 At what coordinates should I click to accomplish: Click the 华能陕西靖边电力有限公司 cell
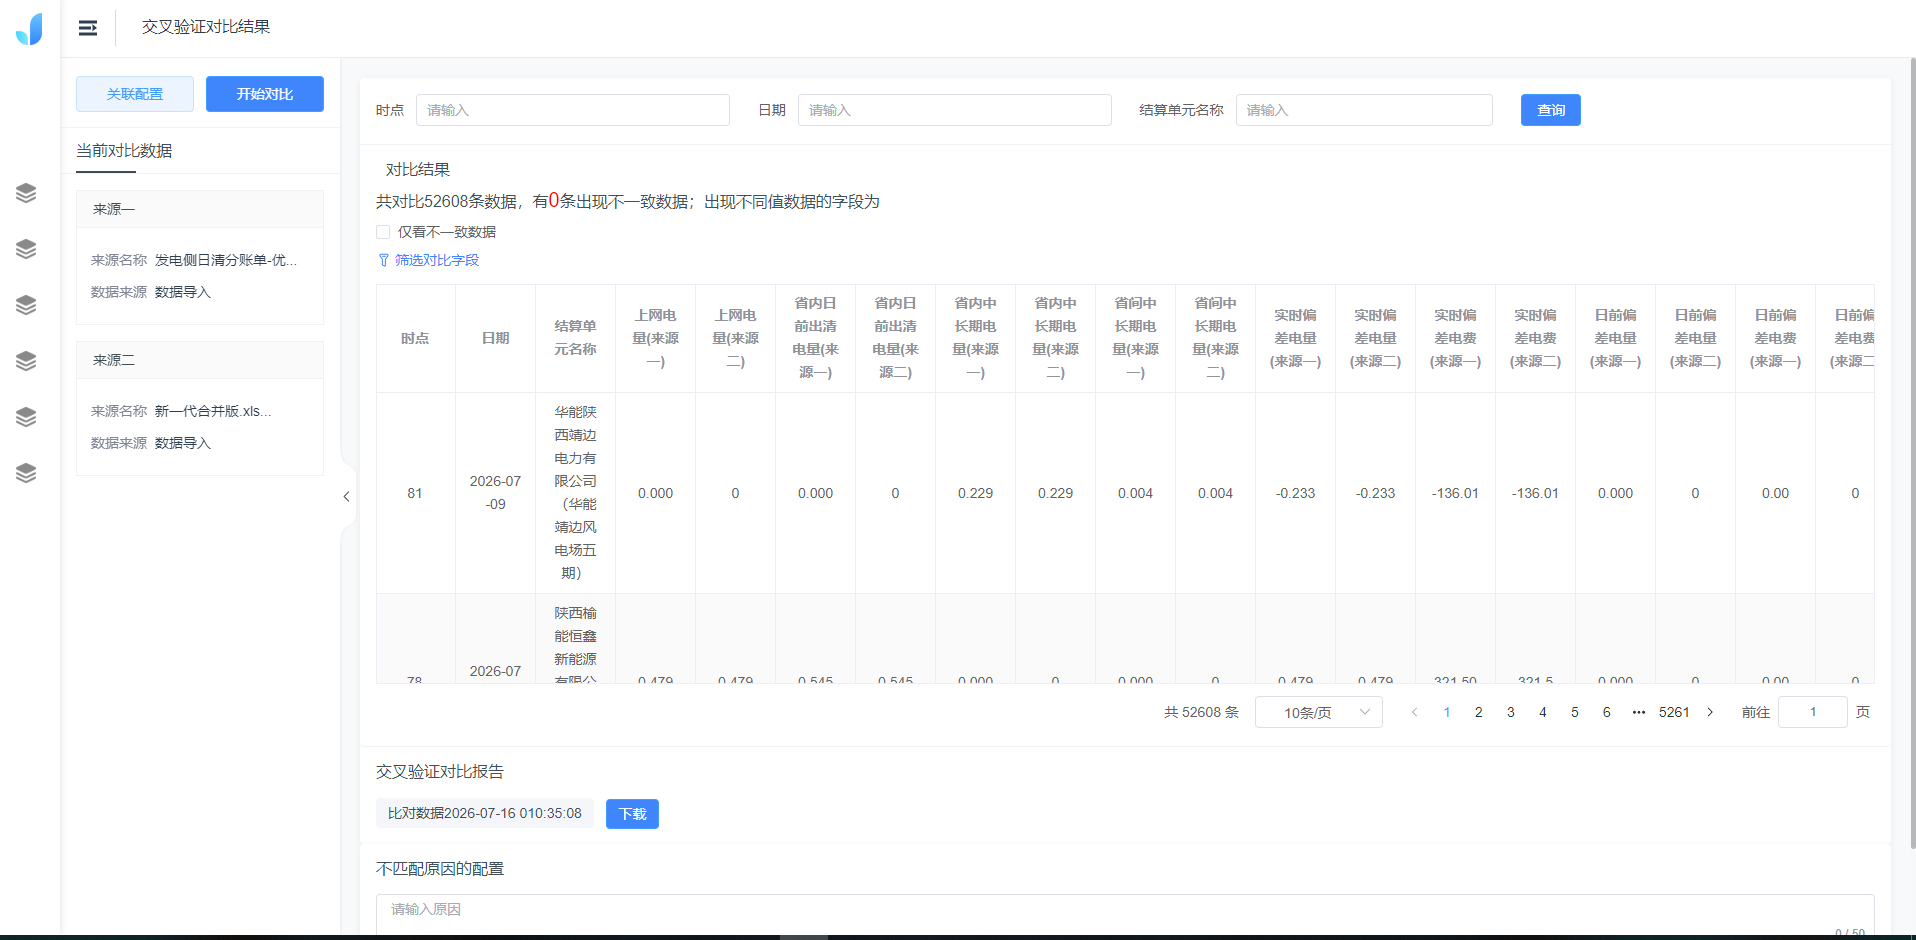pyautogui.click(x=575, y=493)
